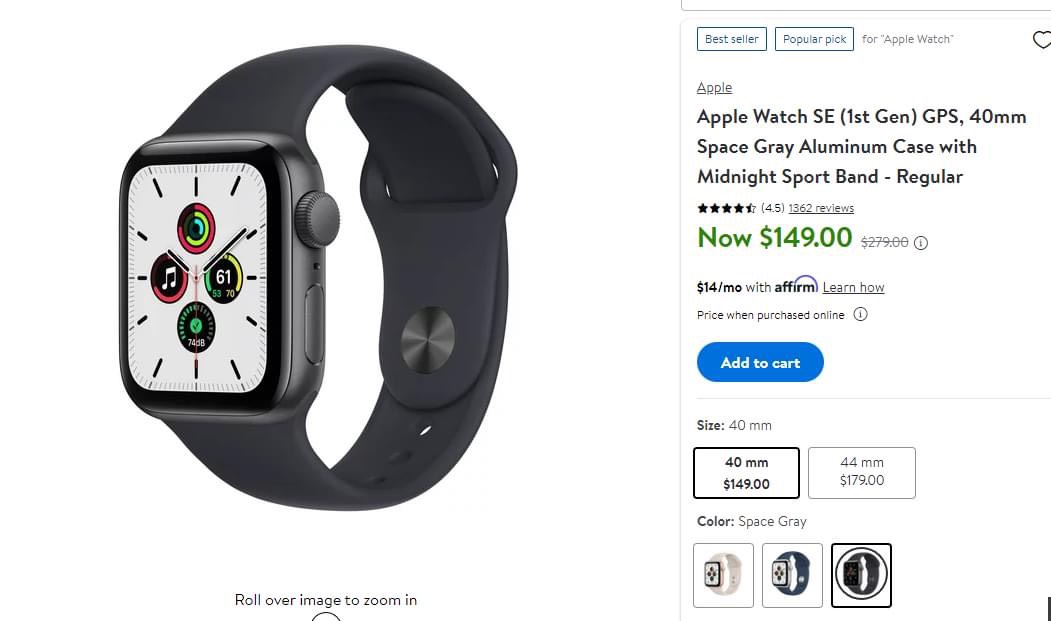Select the 40 mm size option
The width and height of the screenshot is (1051, 621).
(x=746, y=473)
